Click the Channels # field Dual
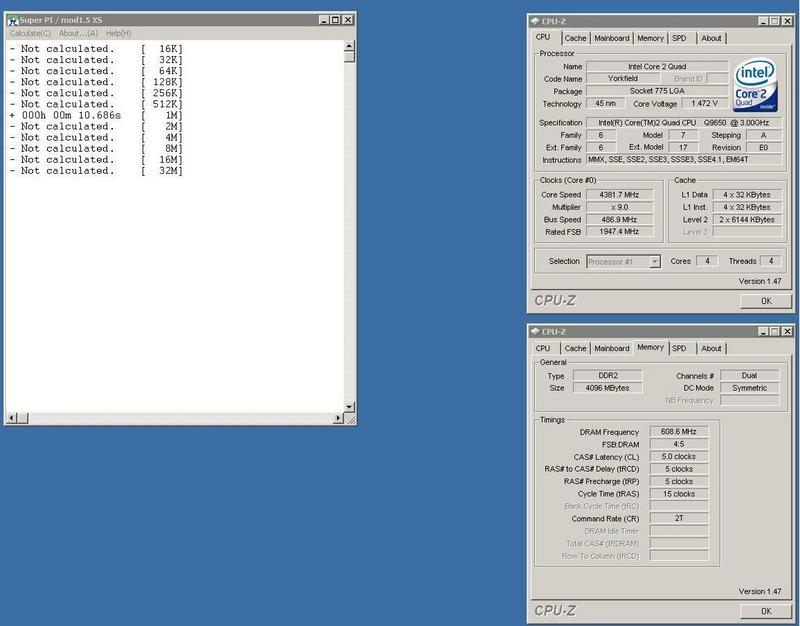This screenshot has height=626, width=800. (x=749, y=375)
